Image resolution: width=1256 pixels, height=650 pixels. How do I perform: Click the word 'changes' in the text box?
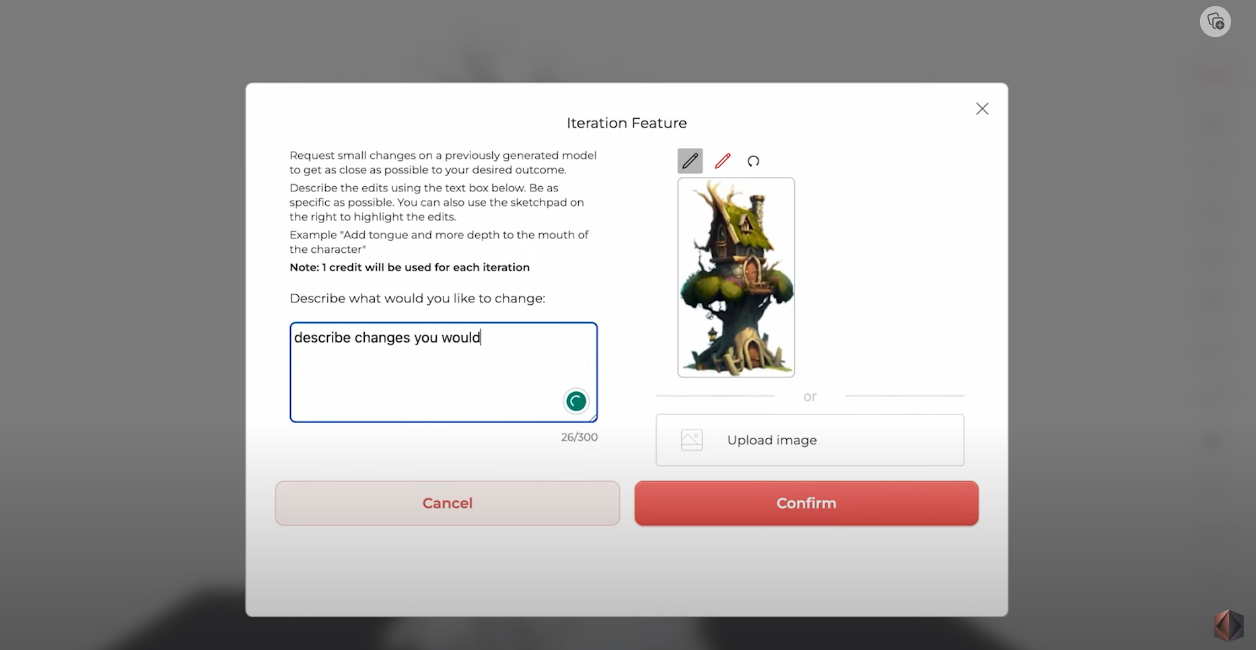382,338
